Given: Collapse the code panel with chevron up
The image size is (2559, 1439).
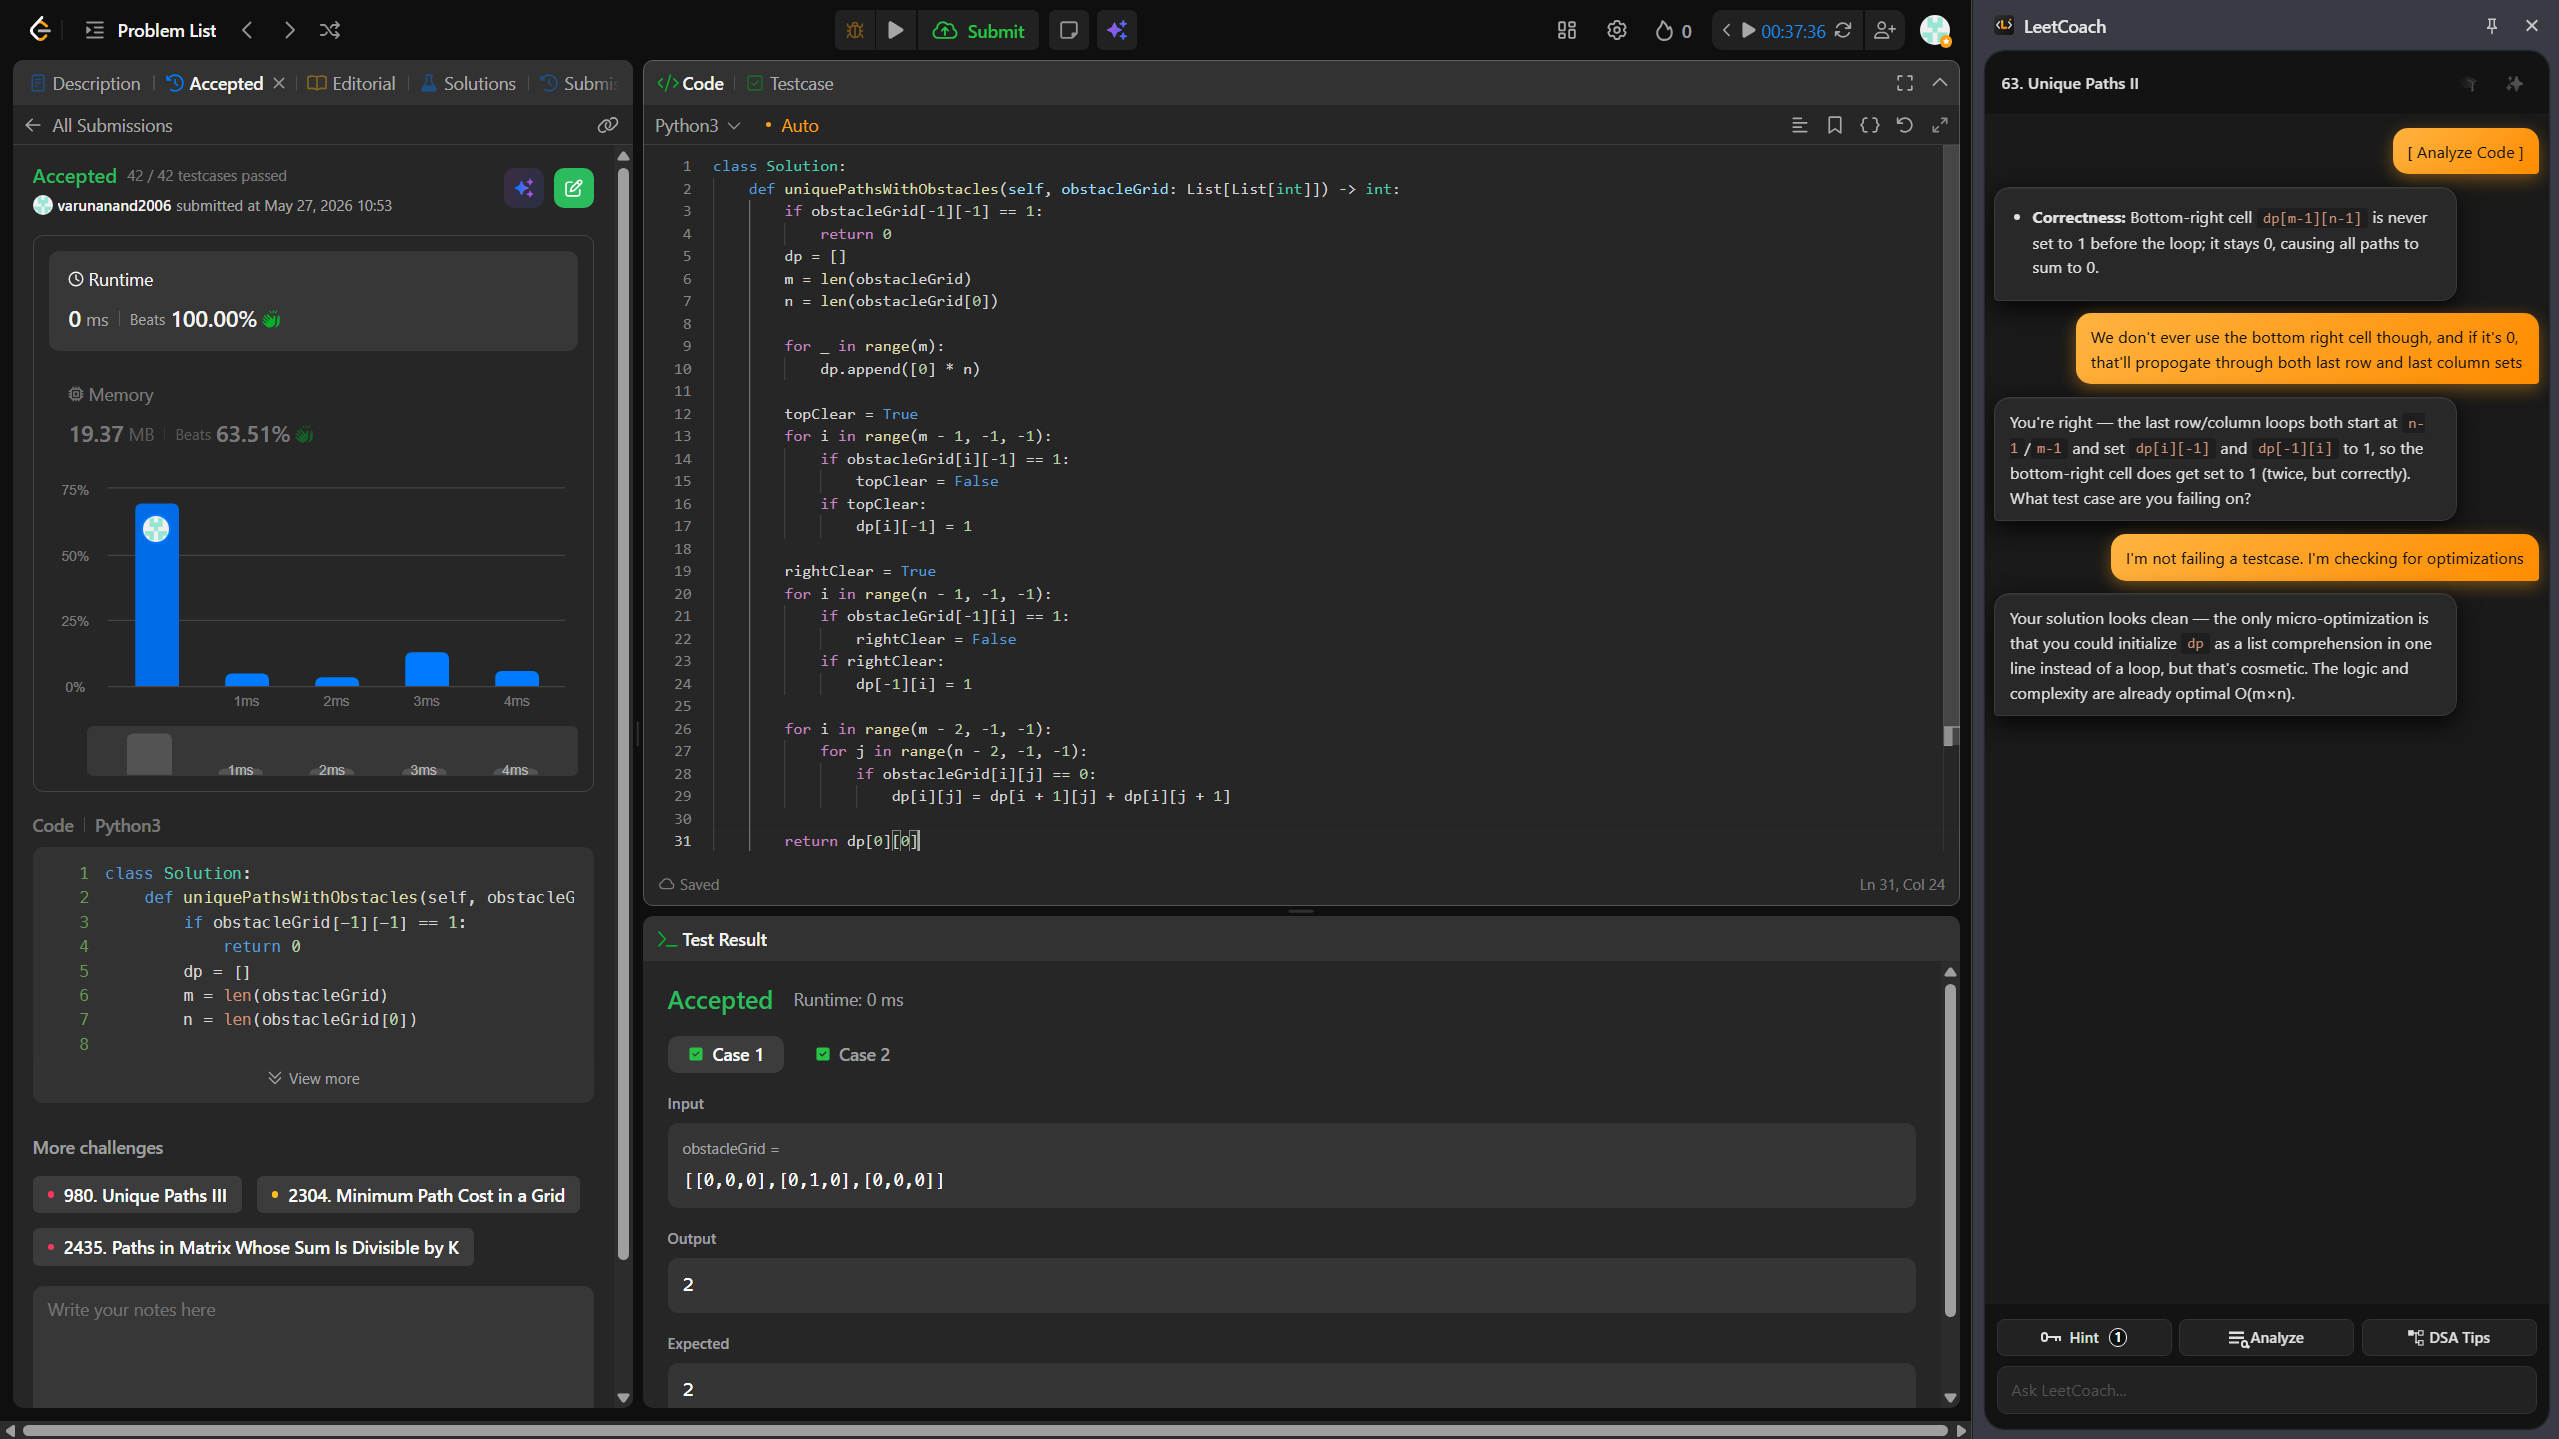Looking at the screenshot, I should coord(1939,83).
